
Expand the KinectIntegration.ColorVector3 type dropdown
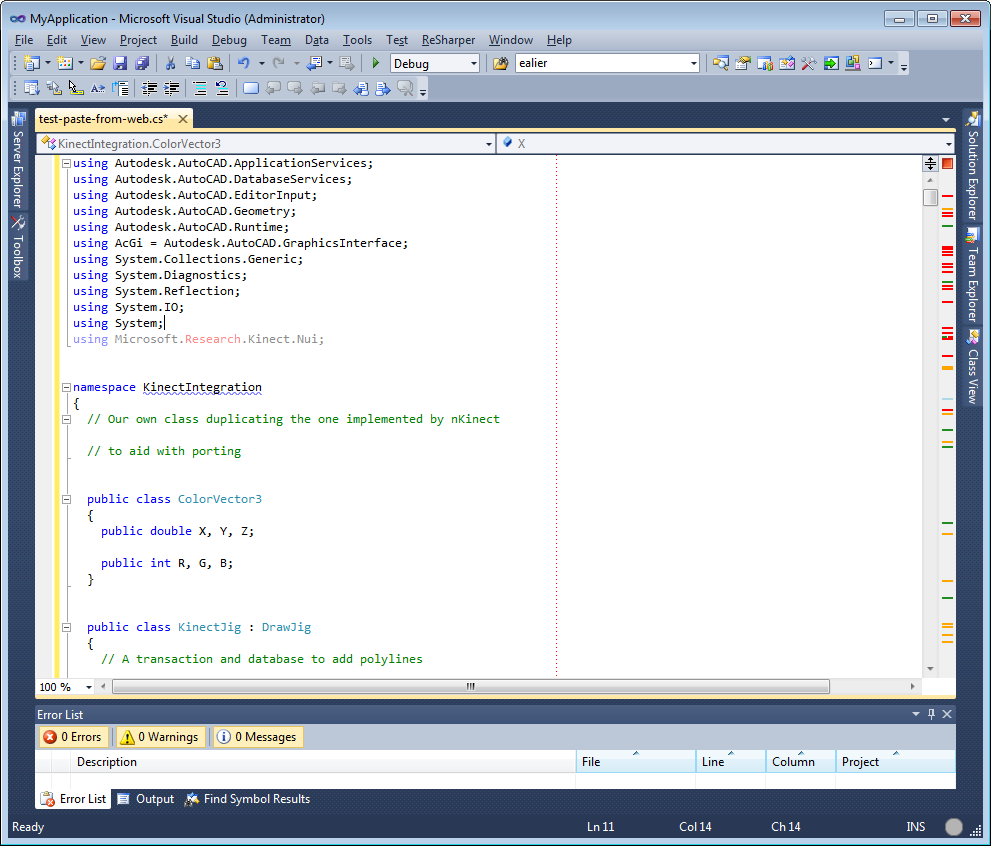488,144
